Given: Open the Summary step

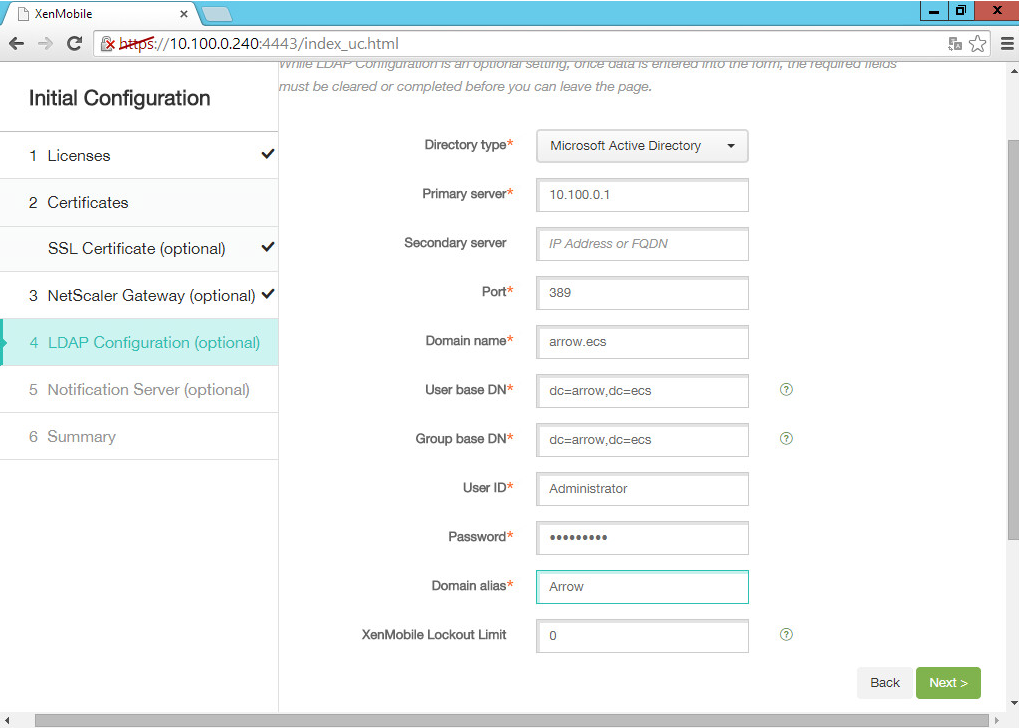Looking at the screenshot, I should pyautogui.click(x=138, y=436).
